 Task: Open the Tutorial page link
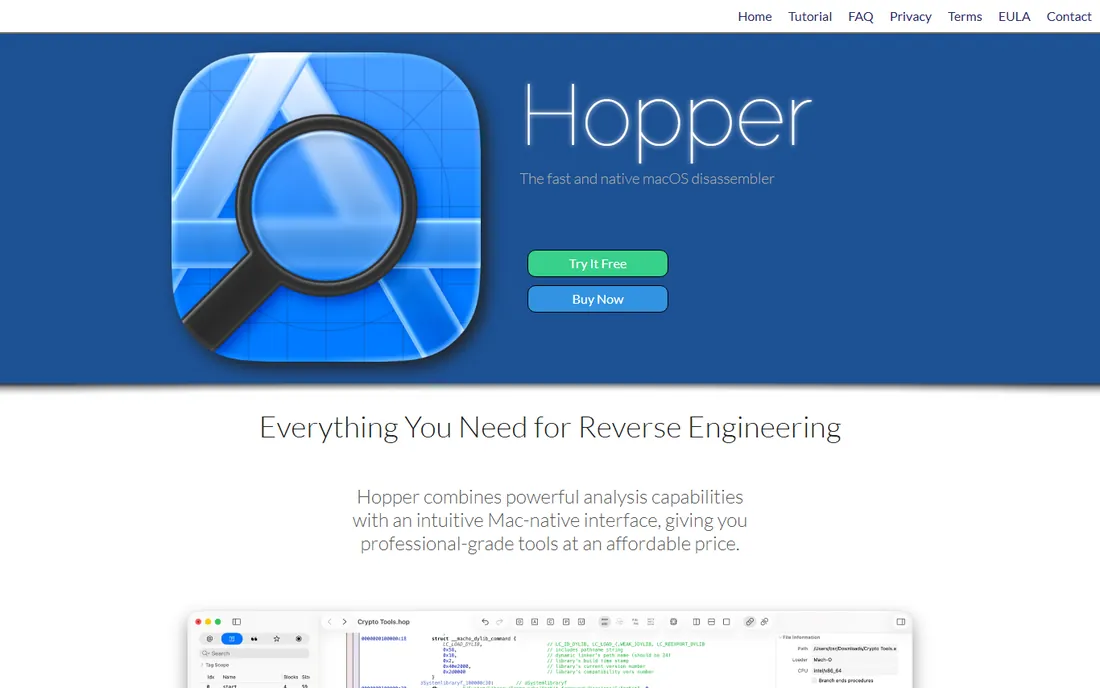(810, 16)
